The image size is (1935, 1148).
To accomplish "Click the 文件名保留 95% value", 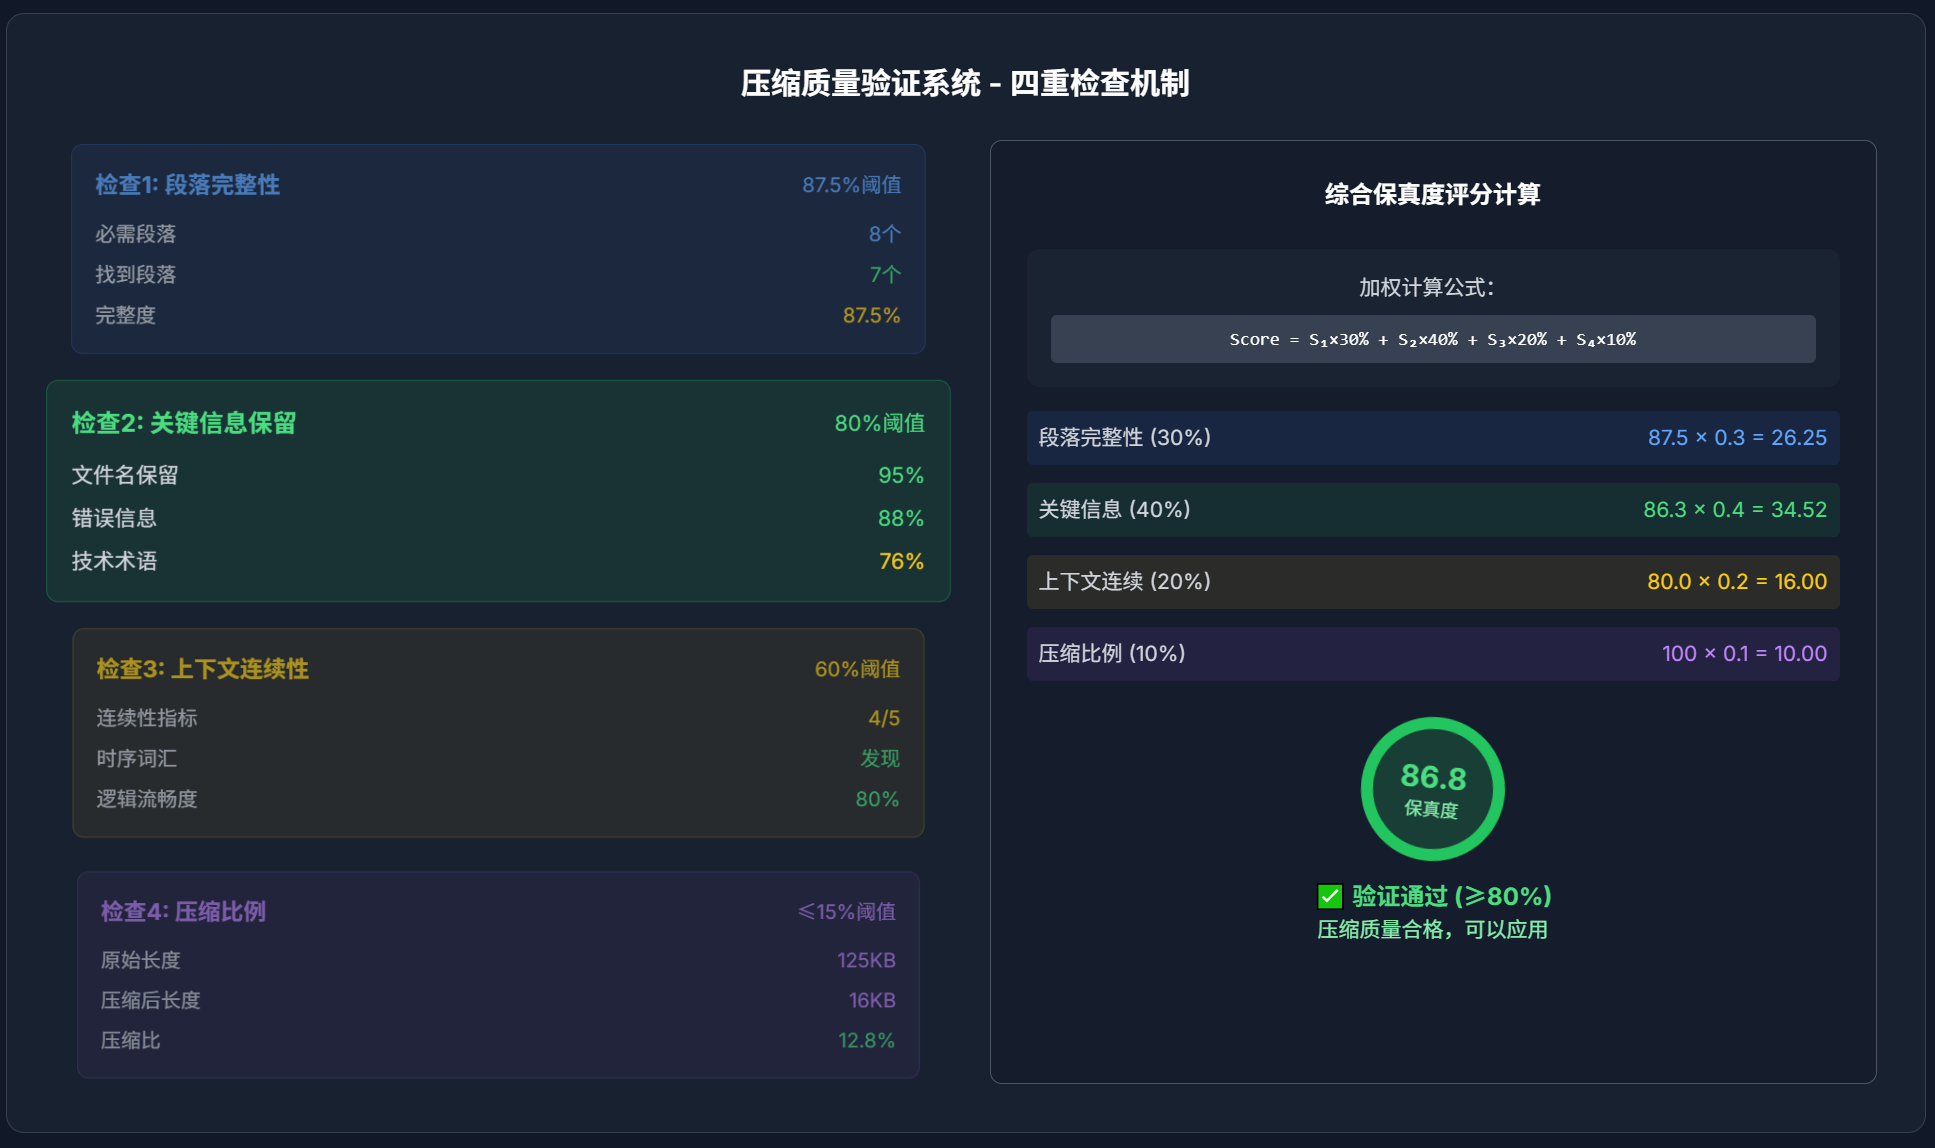I will pos(900,476).
